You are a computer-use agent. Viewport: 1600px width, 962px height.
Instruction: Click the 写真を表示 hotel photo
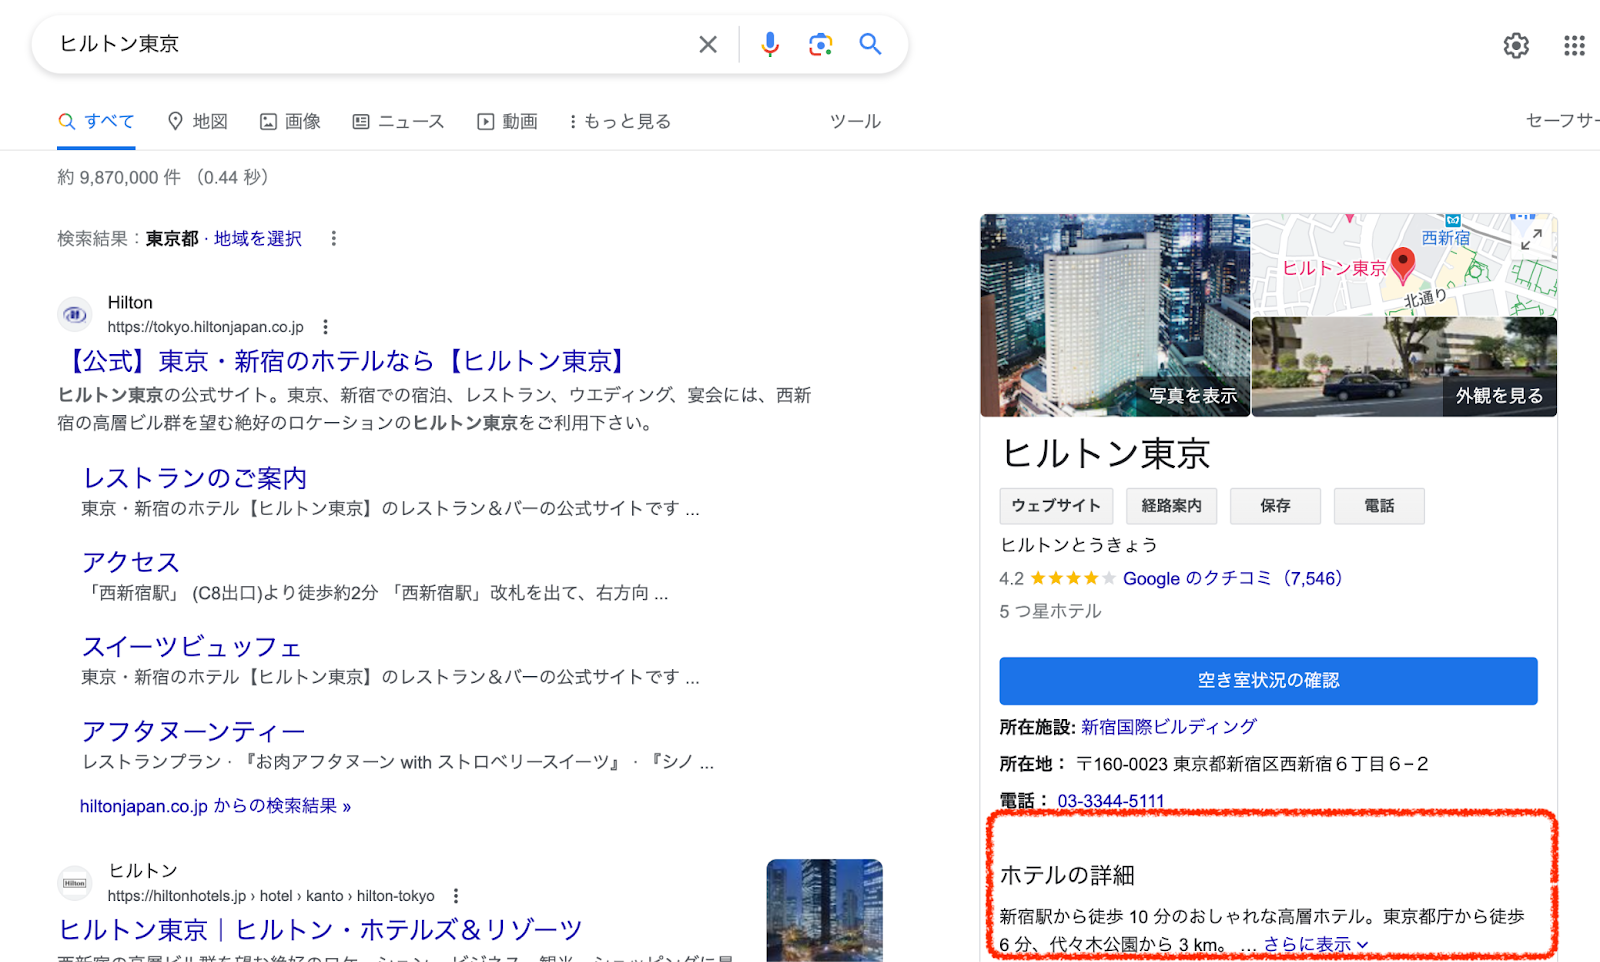pyautogui.click(x=1115, y=315)
